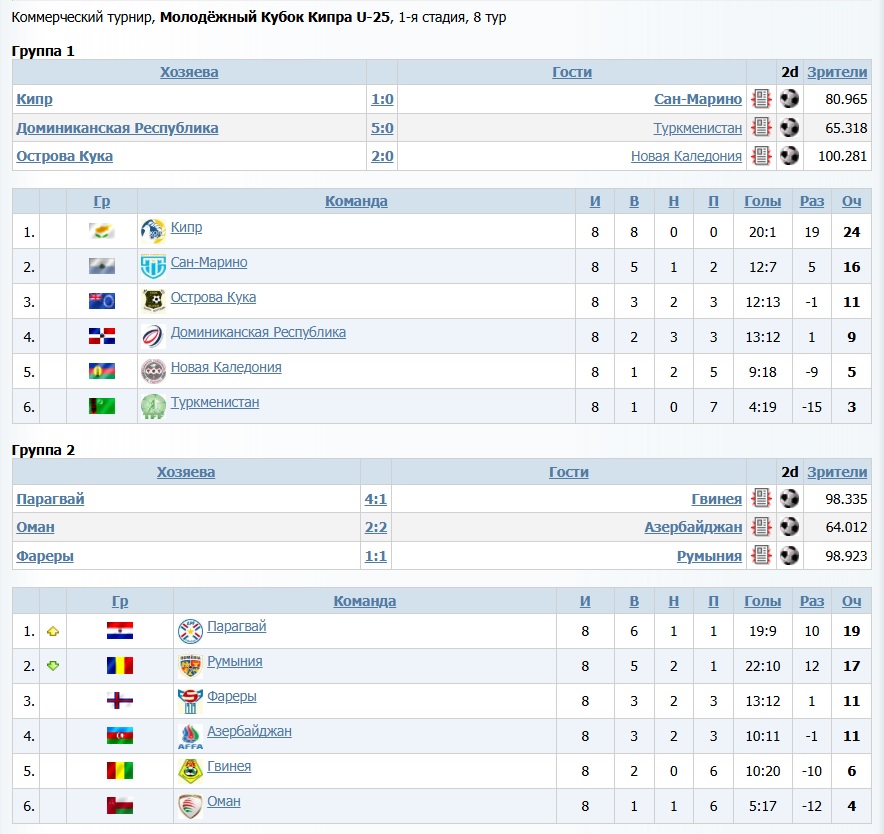The height and width of the screenshot is (834, 884).
Task: Click Azerbaijan AFFA logo in Group 2
Action: point(189,736)
